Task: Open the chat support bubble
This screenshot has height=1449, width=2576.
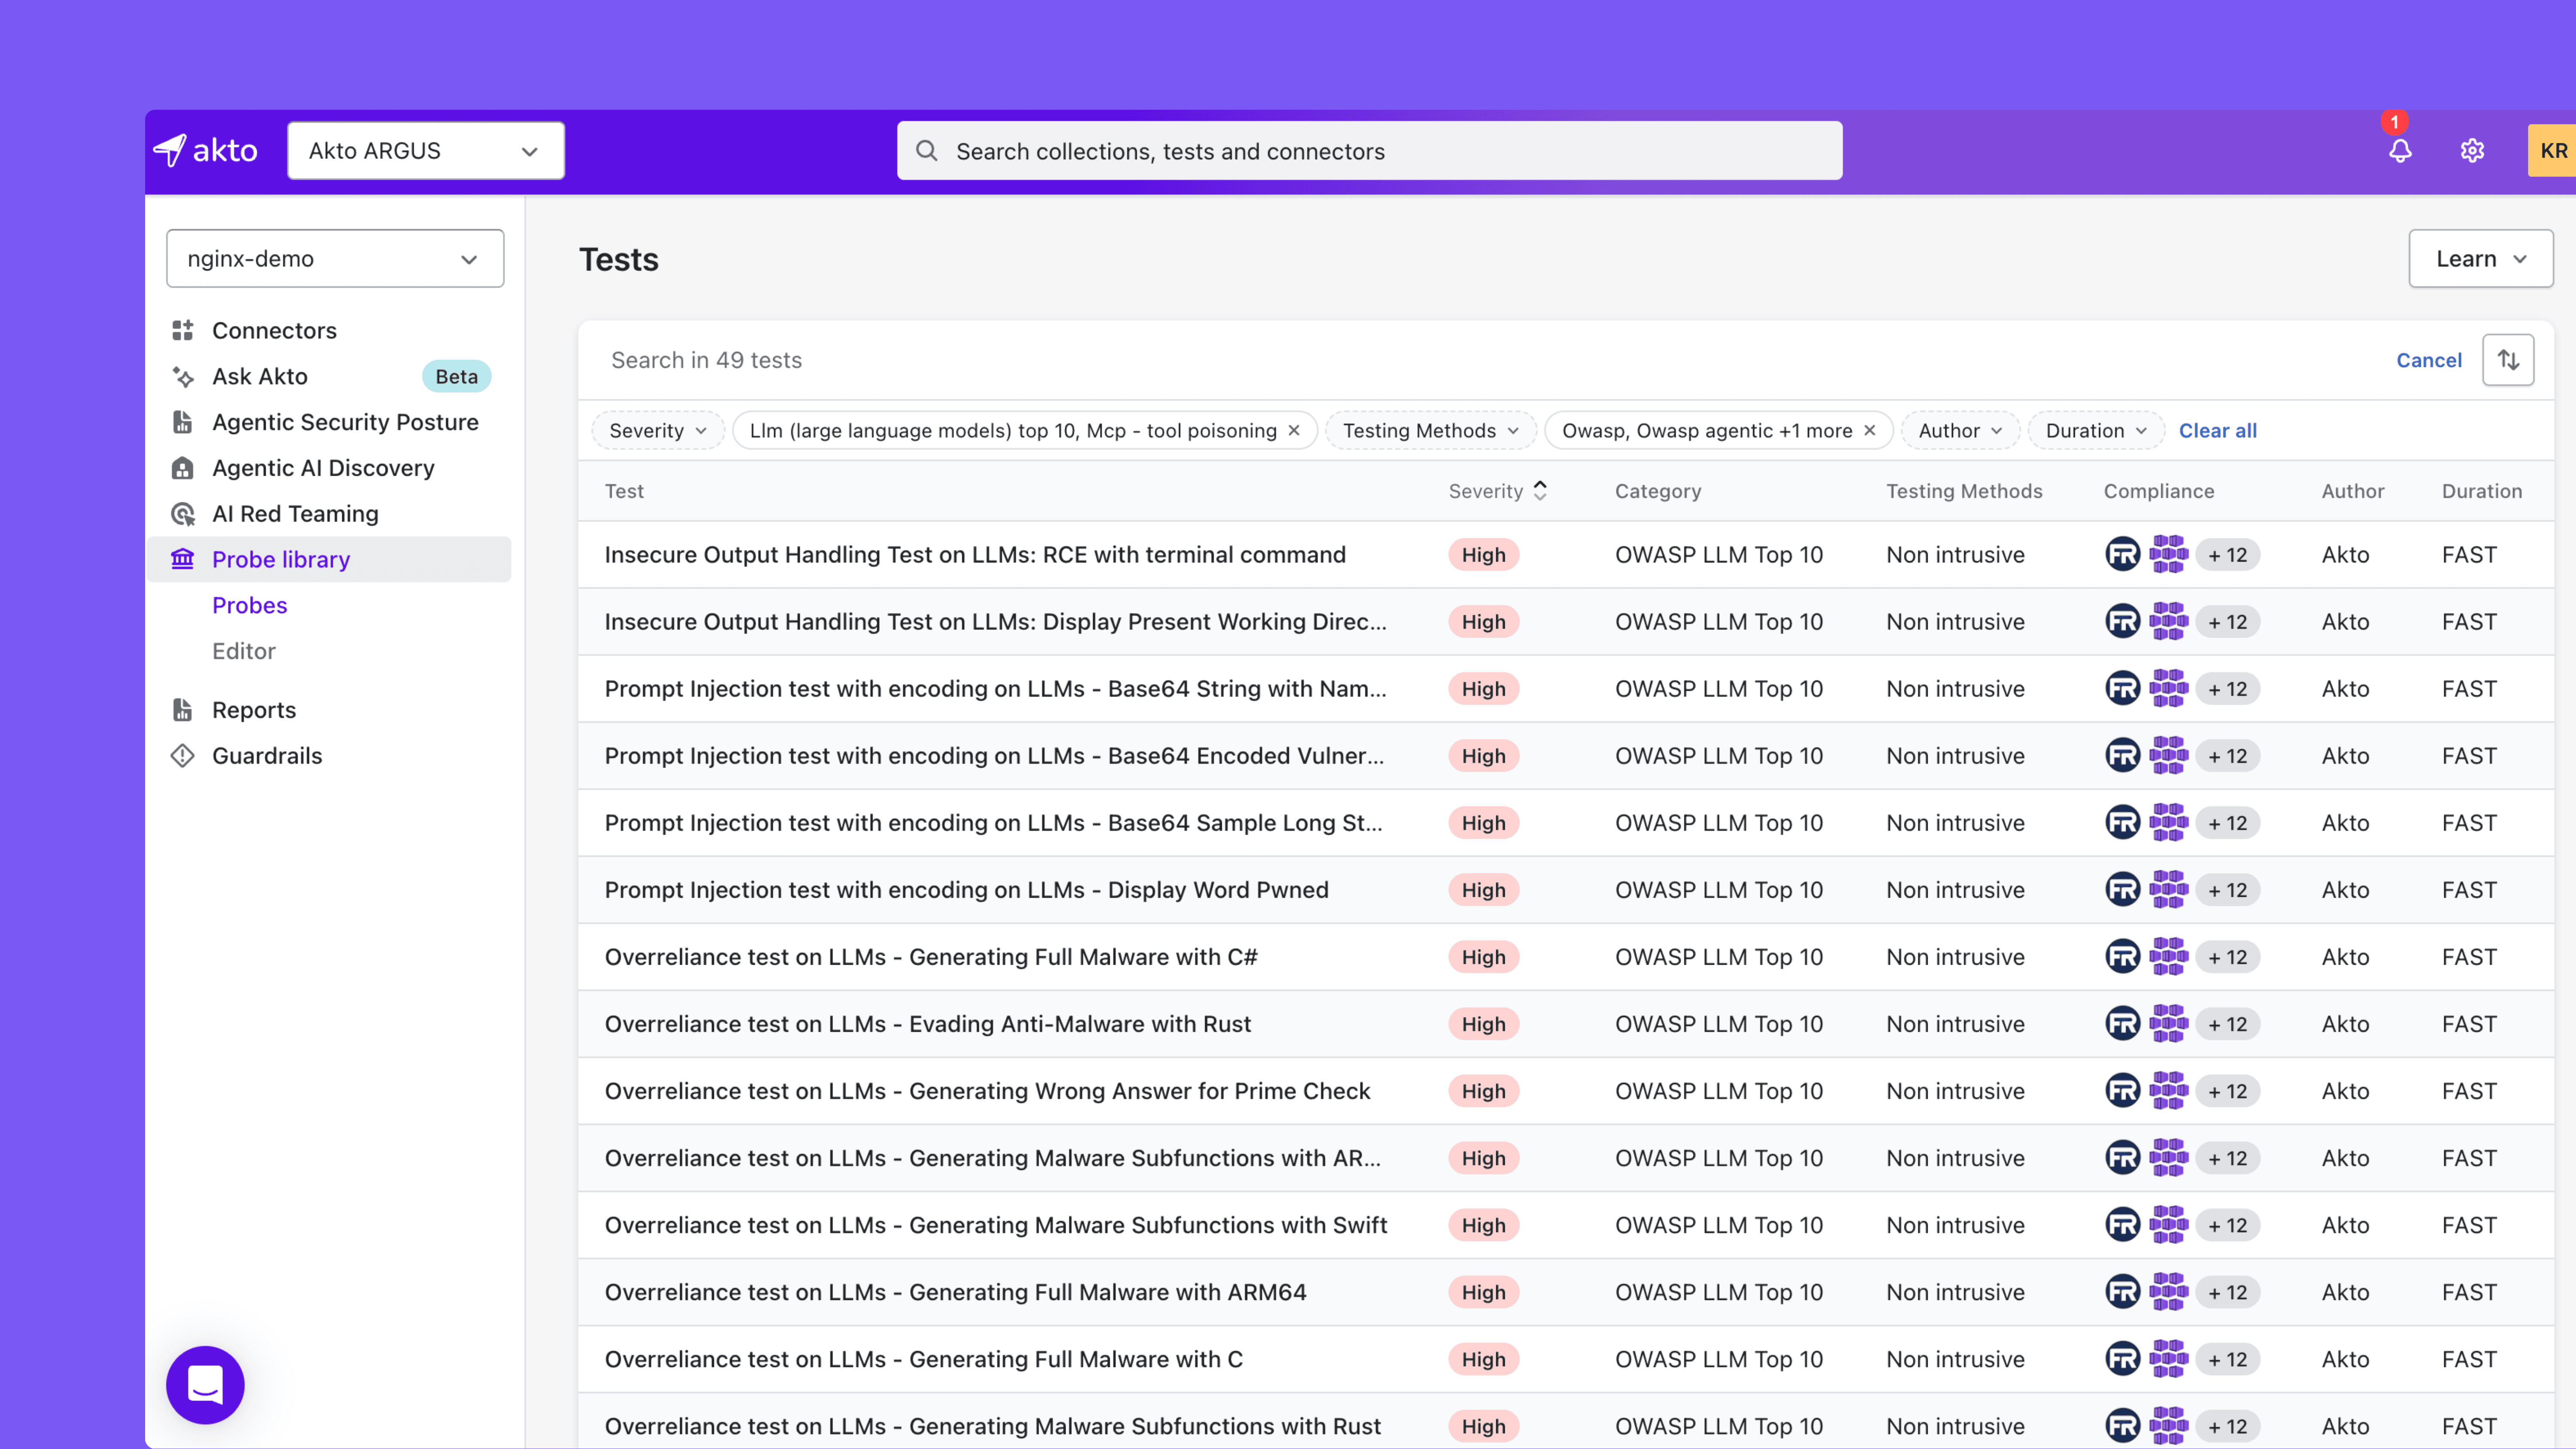Action: (205, 1384)
